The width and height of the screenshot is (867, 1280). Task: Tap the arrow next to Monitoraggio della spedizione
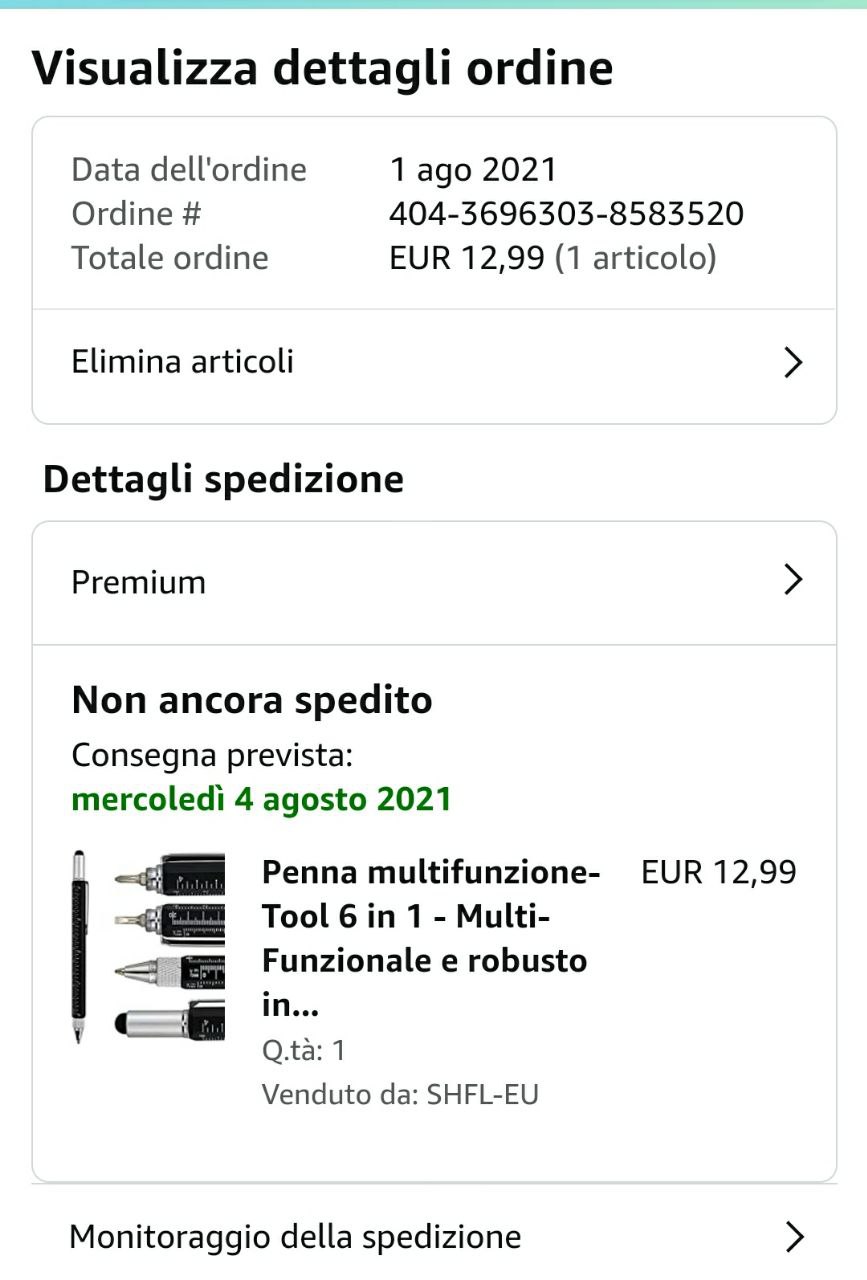[x=794, y=1237]
